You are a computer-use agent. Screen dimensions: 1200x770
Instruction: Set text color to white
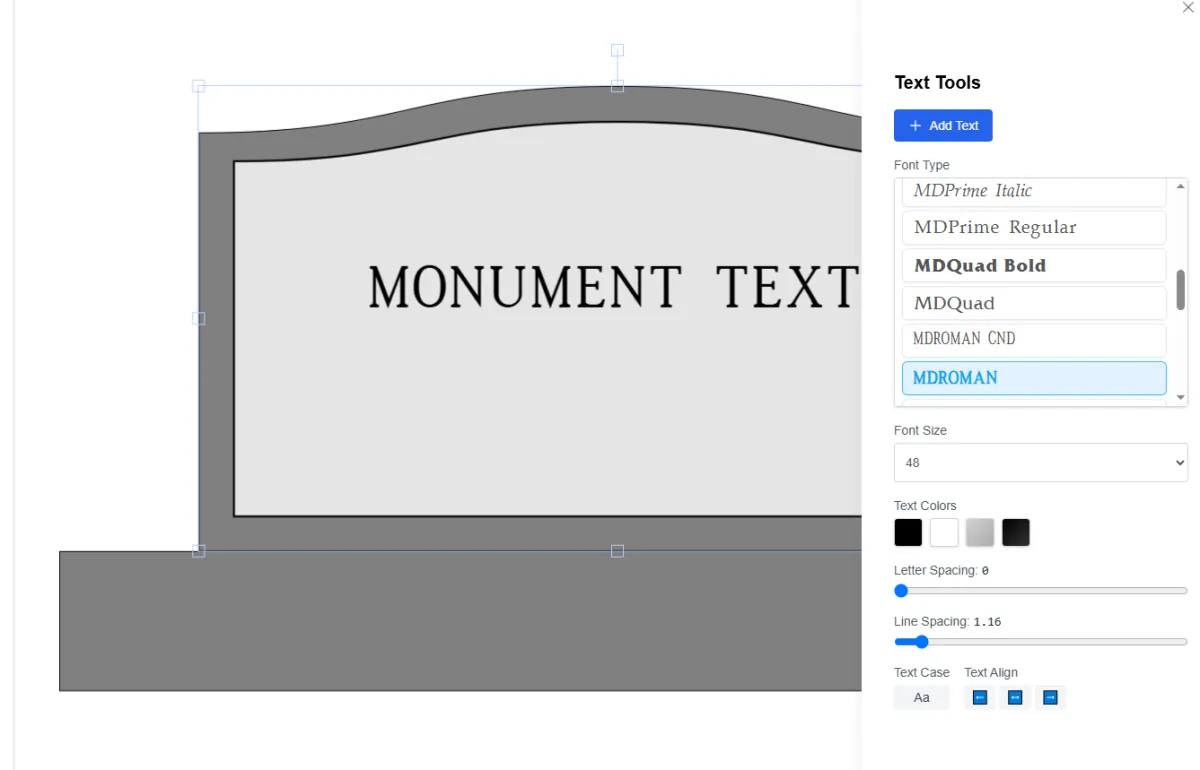coord(944,532)
